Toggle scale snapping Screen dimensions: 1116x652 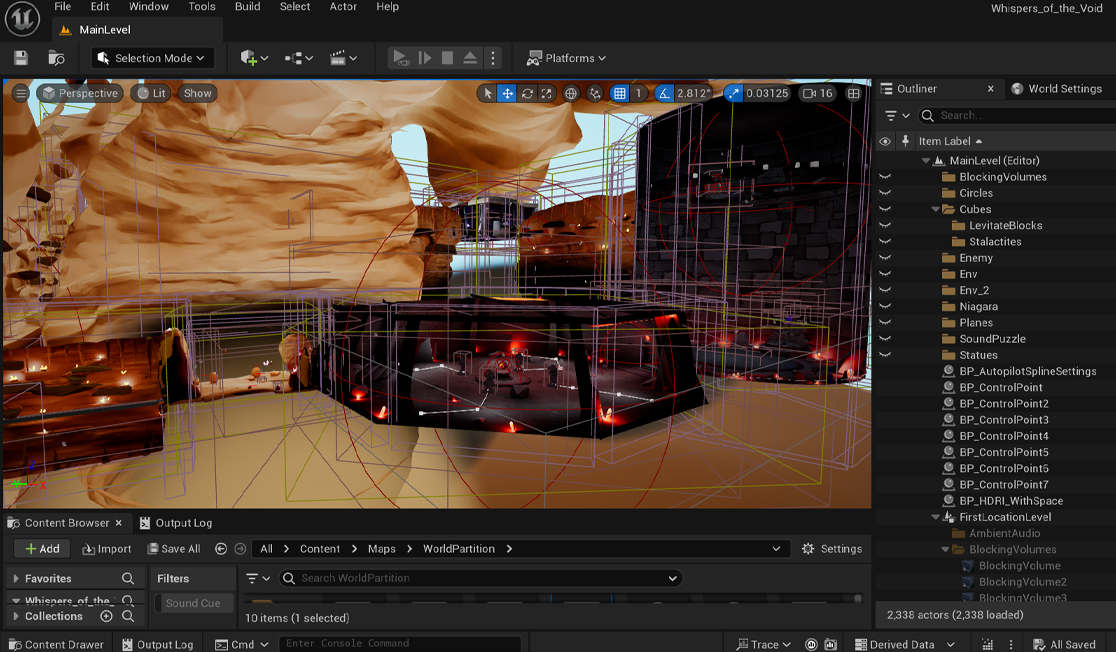tap(734, 93)
